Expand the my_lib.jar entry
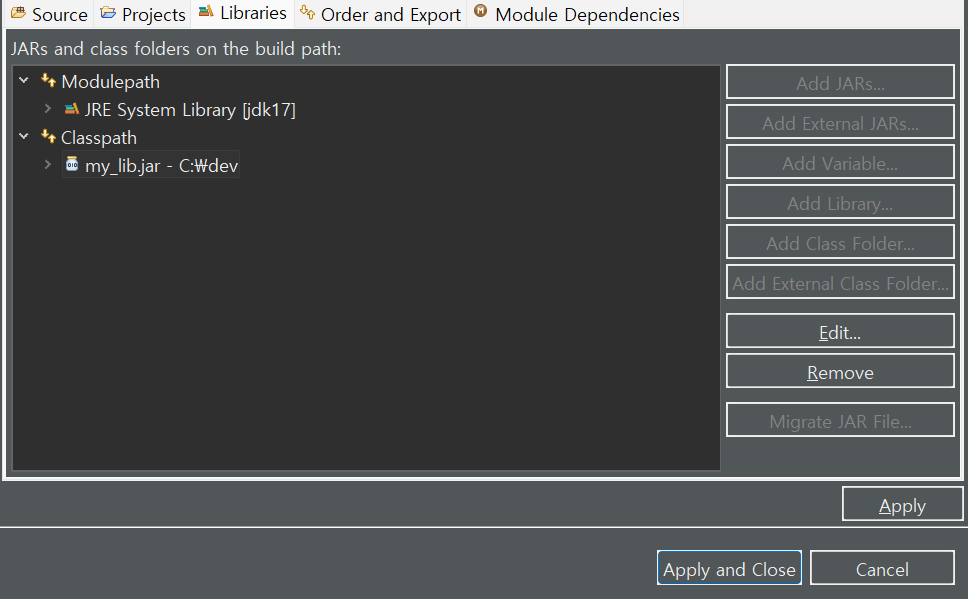 (x=48, y=165)
